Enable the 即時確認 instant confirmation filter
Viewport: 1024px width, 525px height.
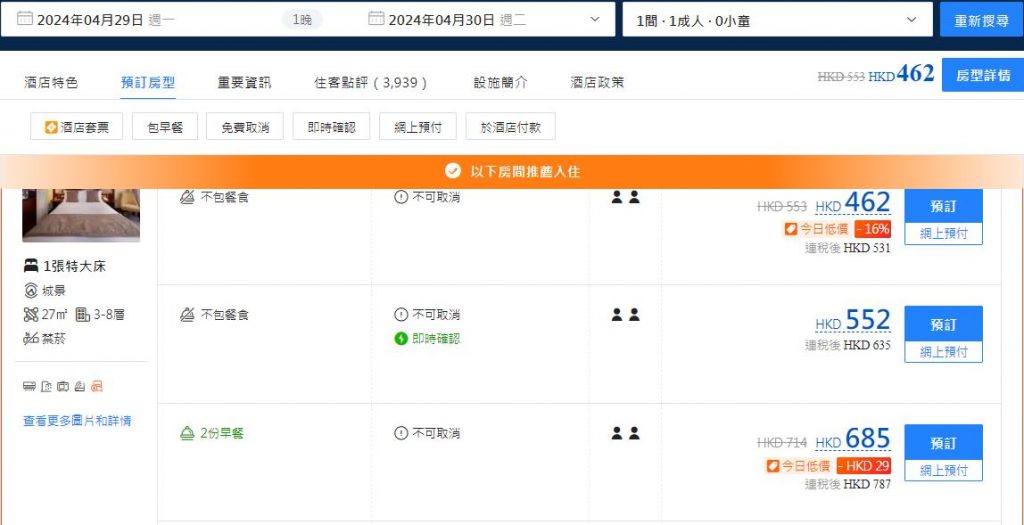coord(332,127)
